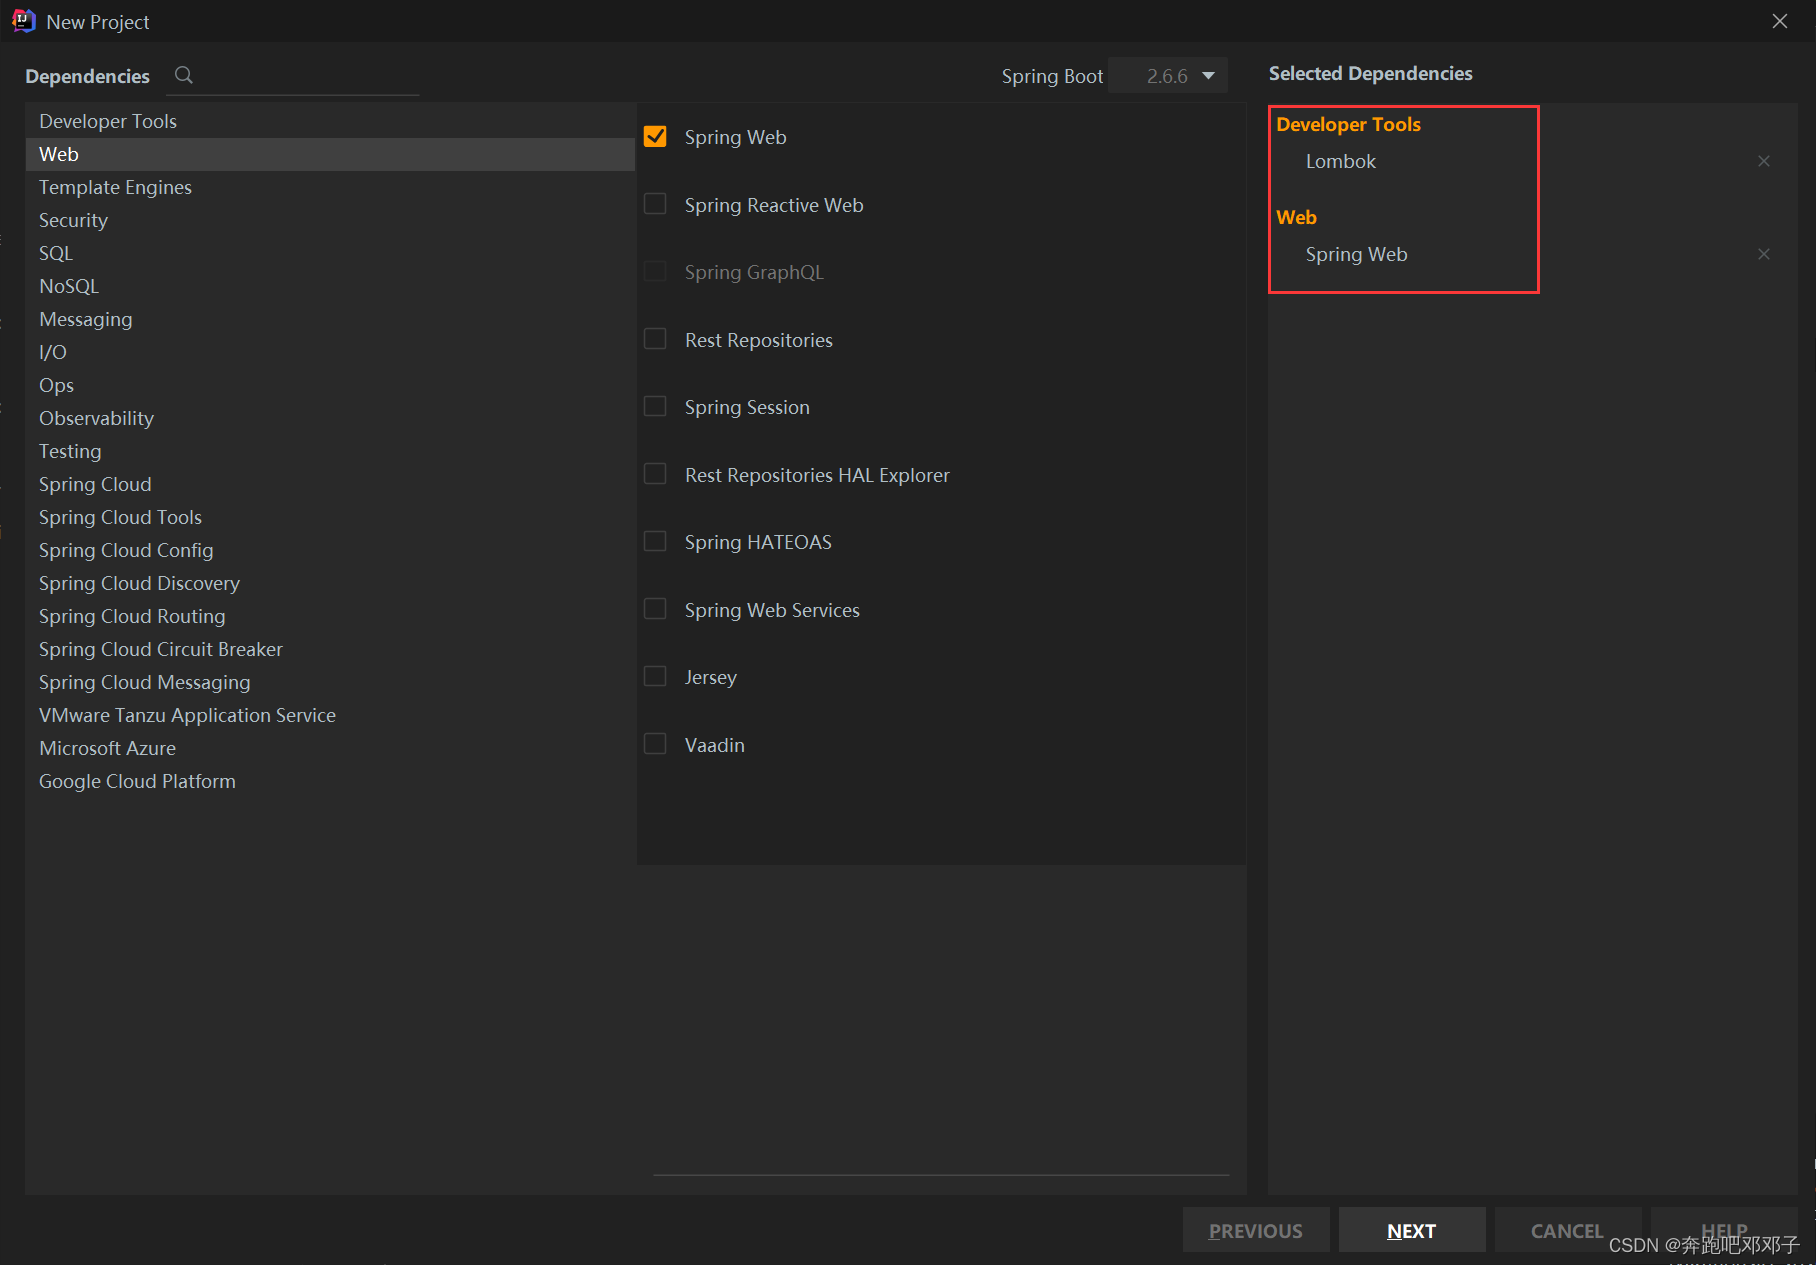This screenshot has height=1265, width=1816.
Task: Enable the Vaadin dependency checkbox
Action: coord(655,744)
